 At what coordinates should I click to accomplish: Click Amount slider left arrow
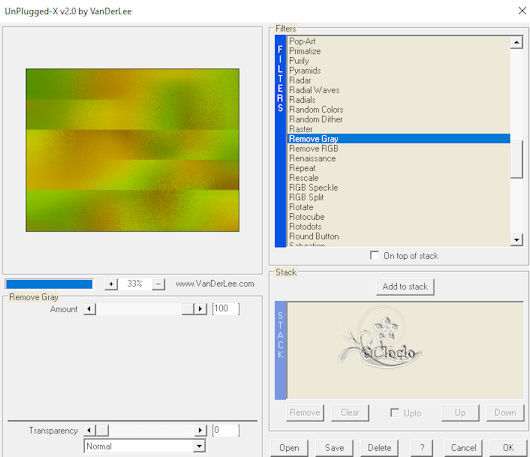tap(90, 309)
